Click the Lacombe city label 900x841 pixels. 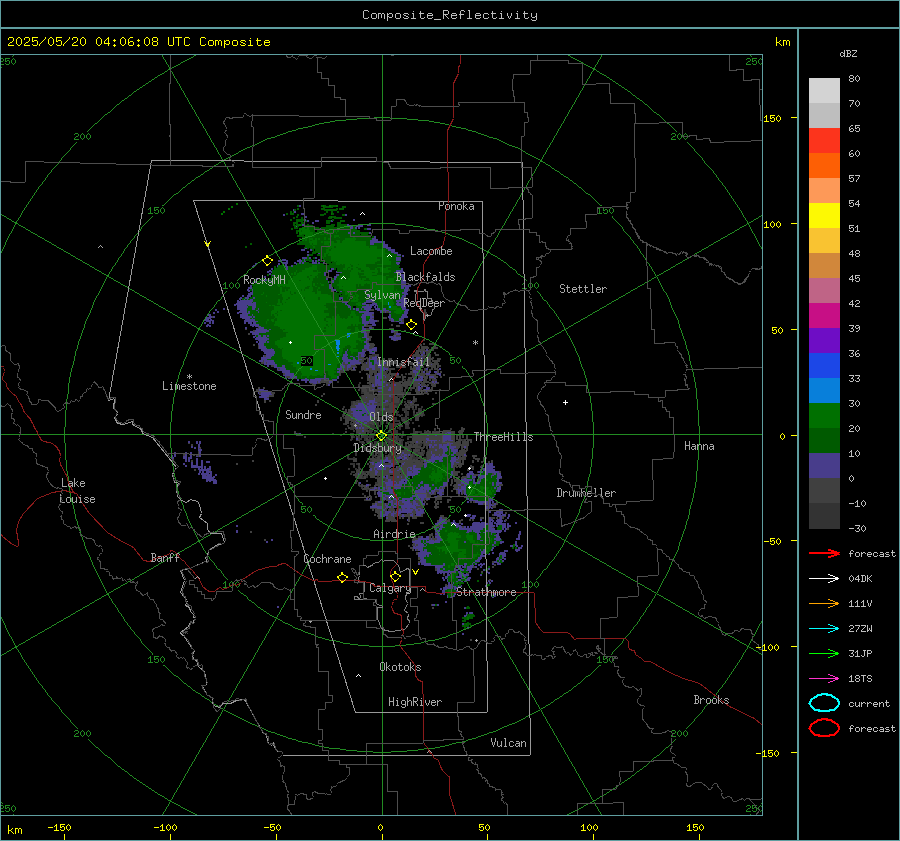click(x=431, y=251)
